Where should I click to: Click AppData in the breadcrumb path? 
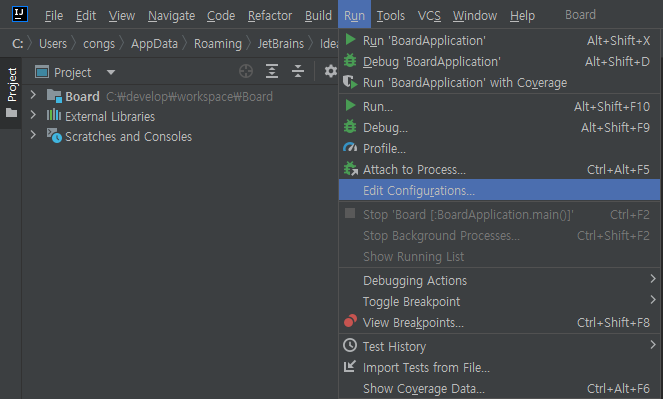tap(154, 44)
